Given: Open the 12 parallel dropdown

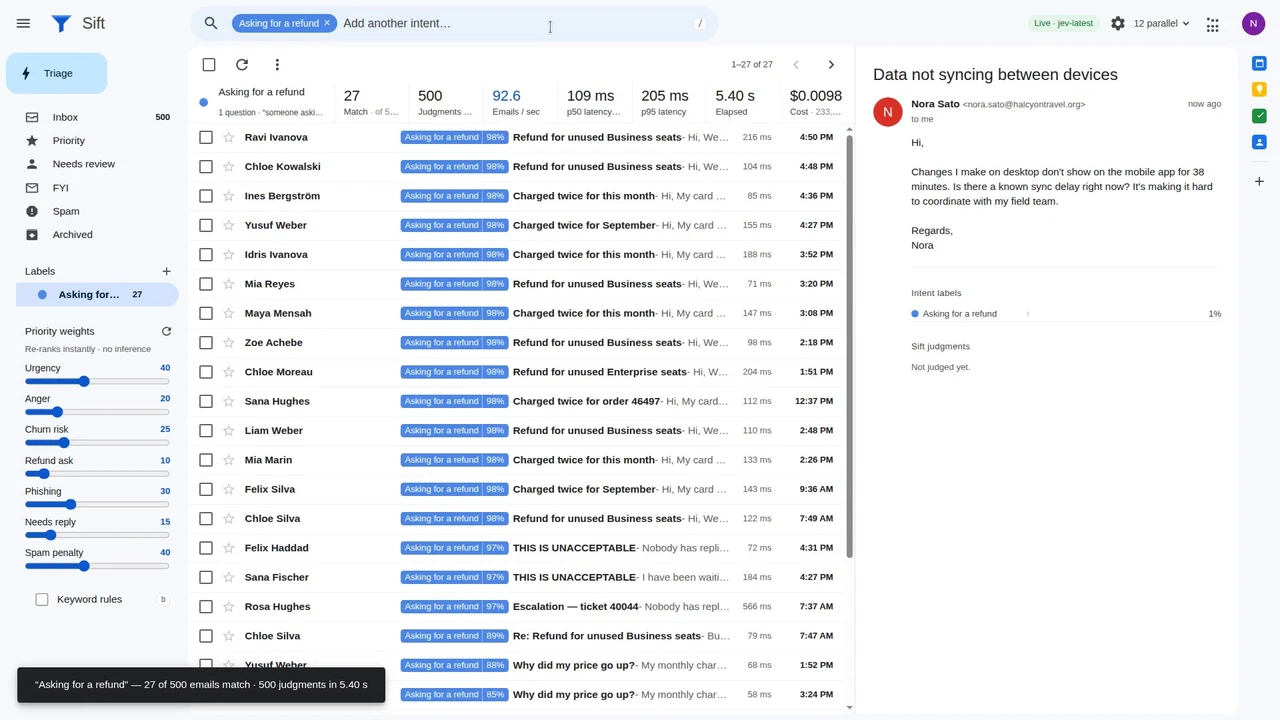Looking at the screenshot, I should [x=1161, y=23].
